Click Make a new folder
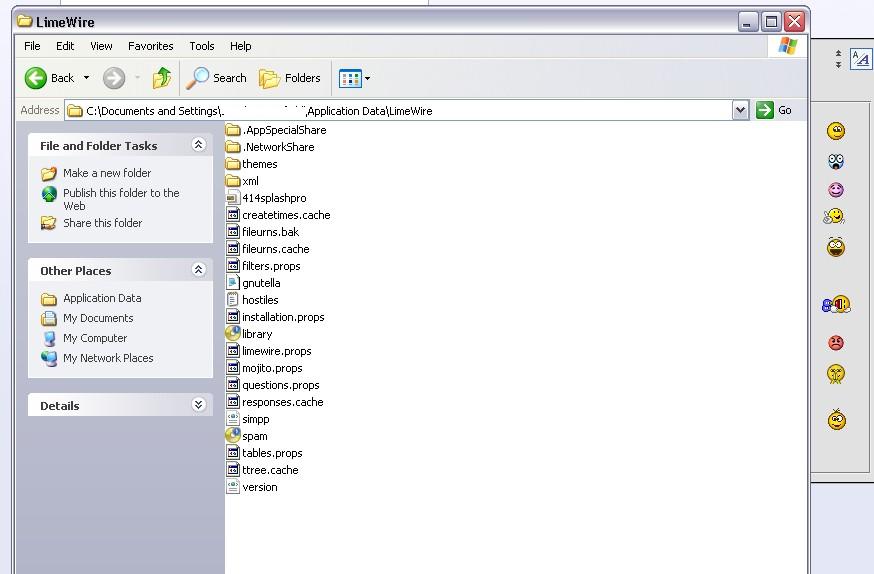 pos(106,173)
